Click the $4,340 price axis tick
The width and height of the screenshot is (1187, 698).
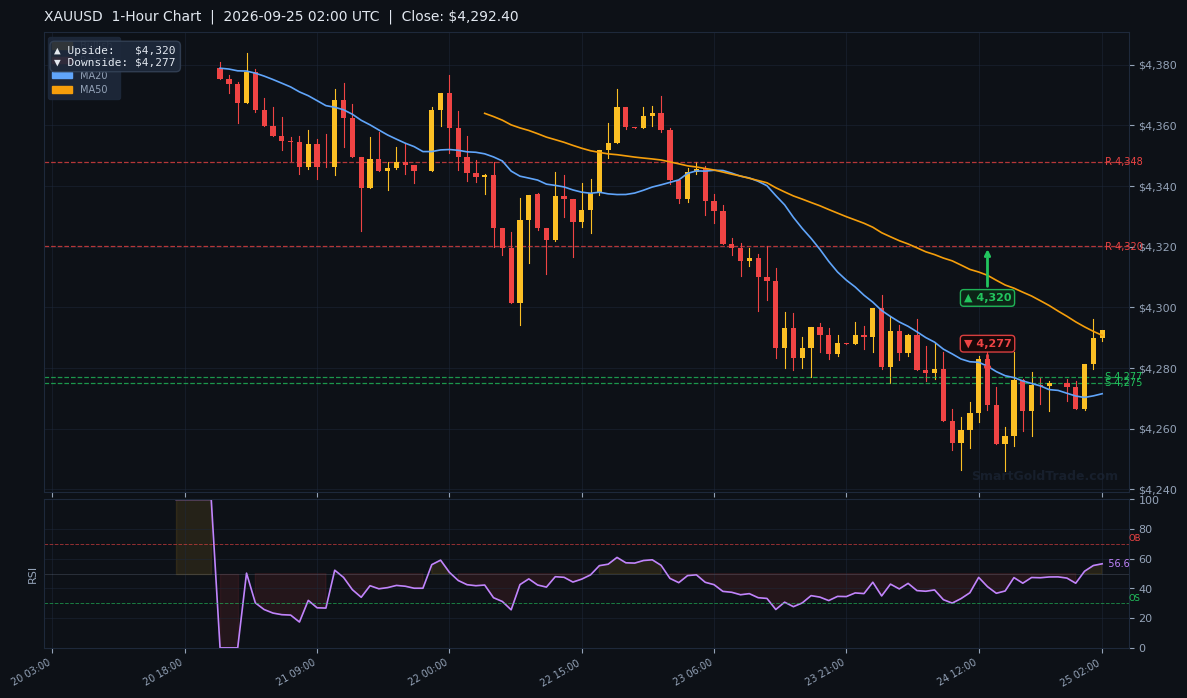coord(1157,187)
